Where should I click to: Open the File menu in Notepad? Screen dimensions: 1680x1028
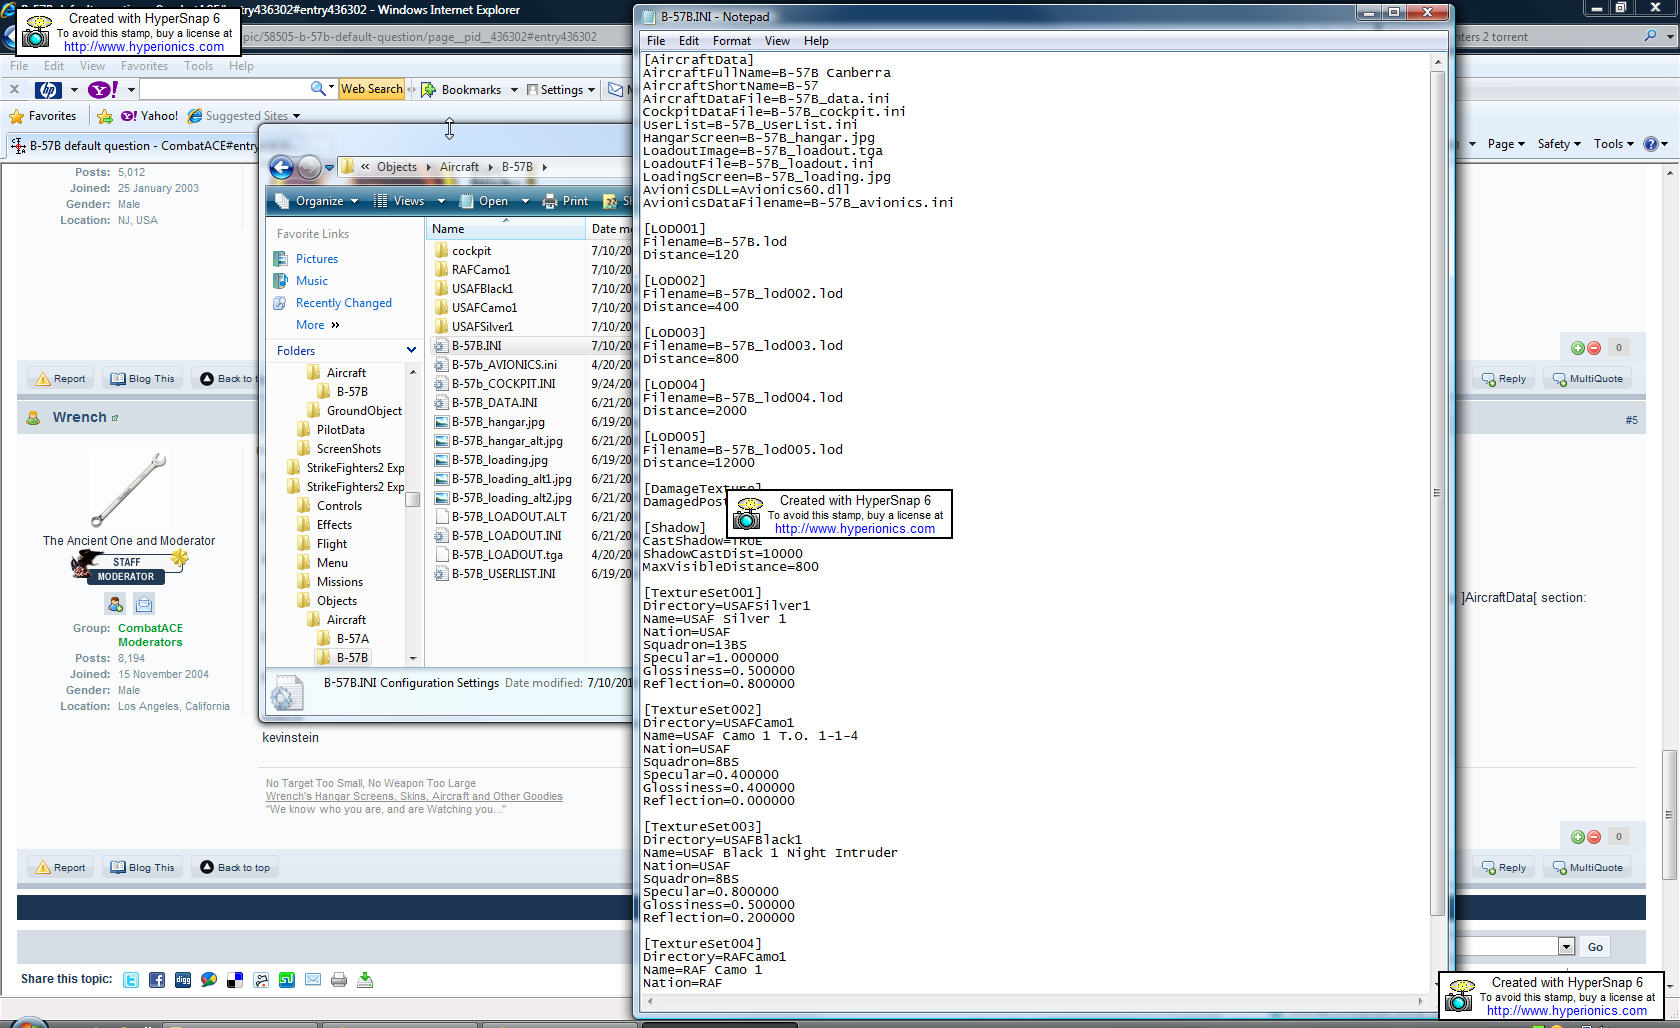coord(656,41)
